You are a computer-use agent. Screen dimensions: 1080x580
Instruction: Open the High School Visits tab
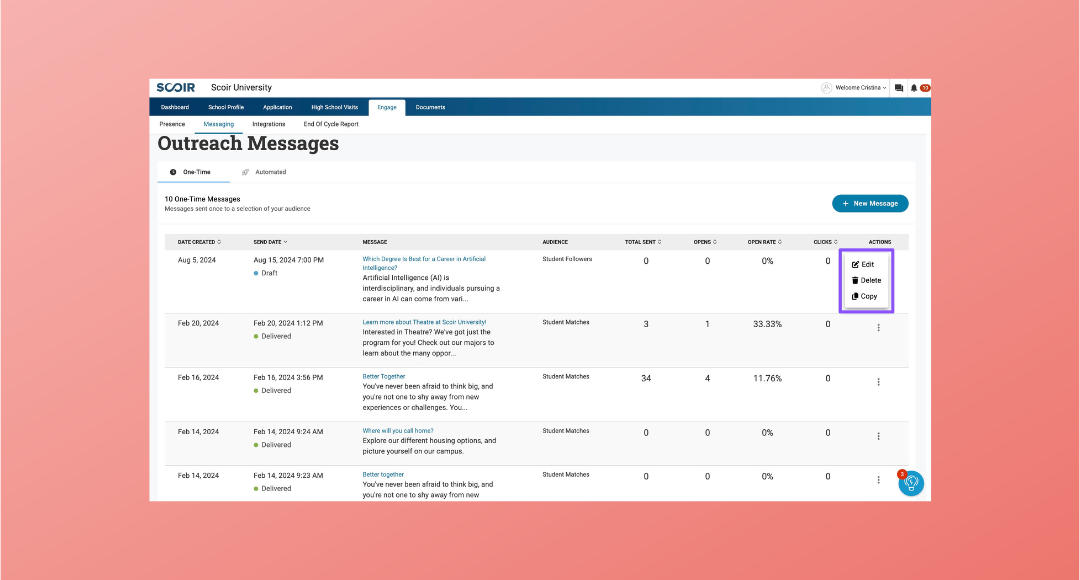click(x=335, y=107)
